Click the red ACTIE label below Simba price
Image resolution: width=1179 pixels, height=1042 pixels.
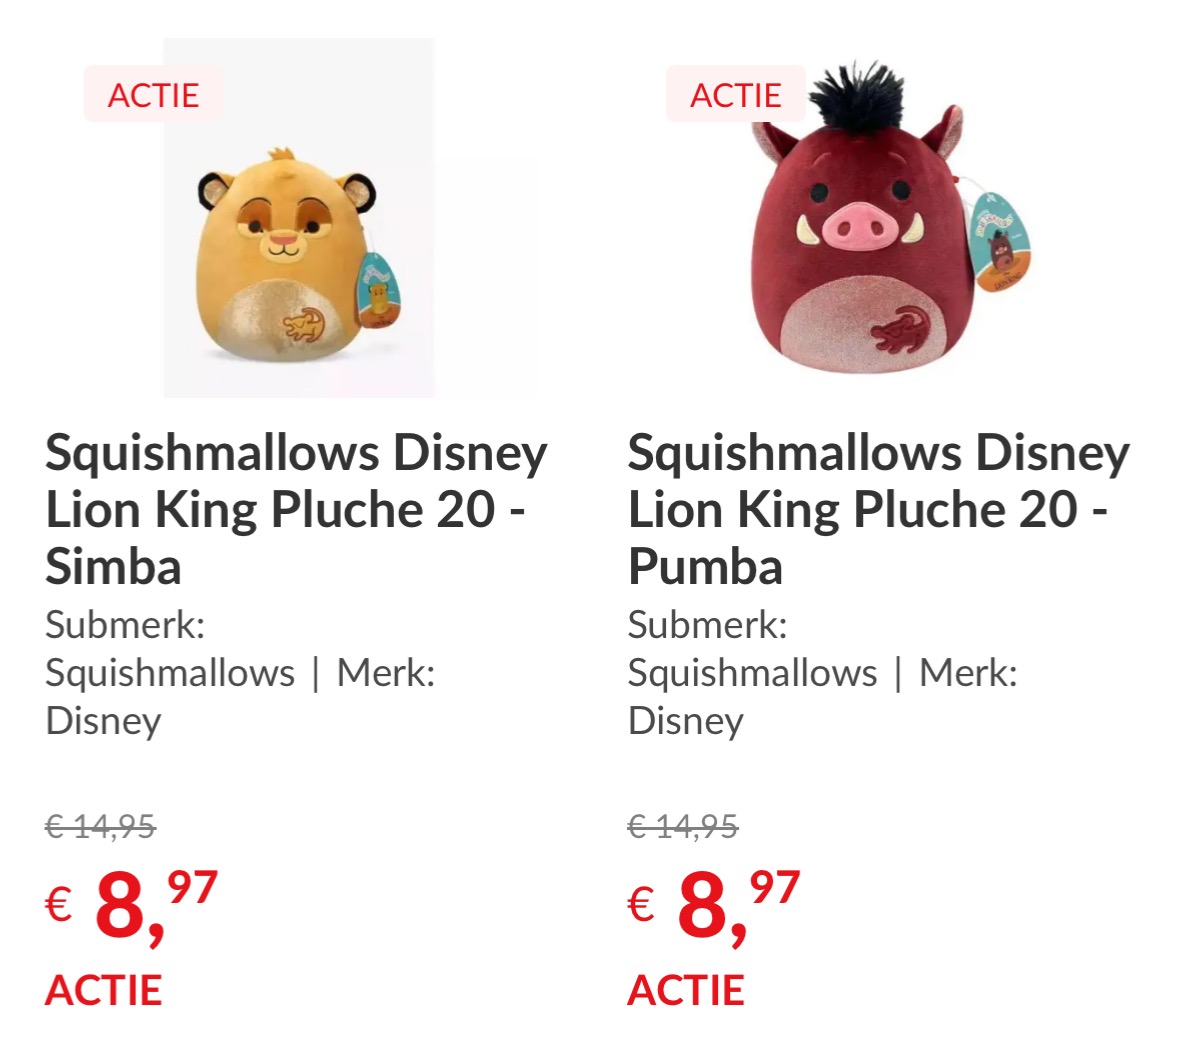[x=104, y=990]
